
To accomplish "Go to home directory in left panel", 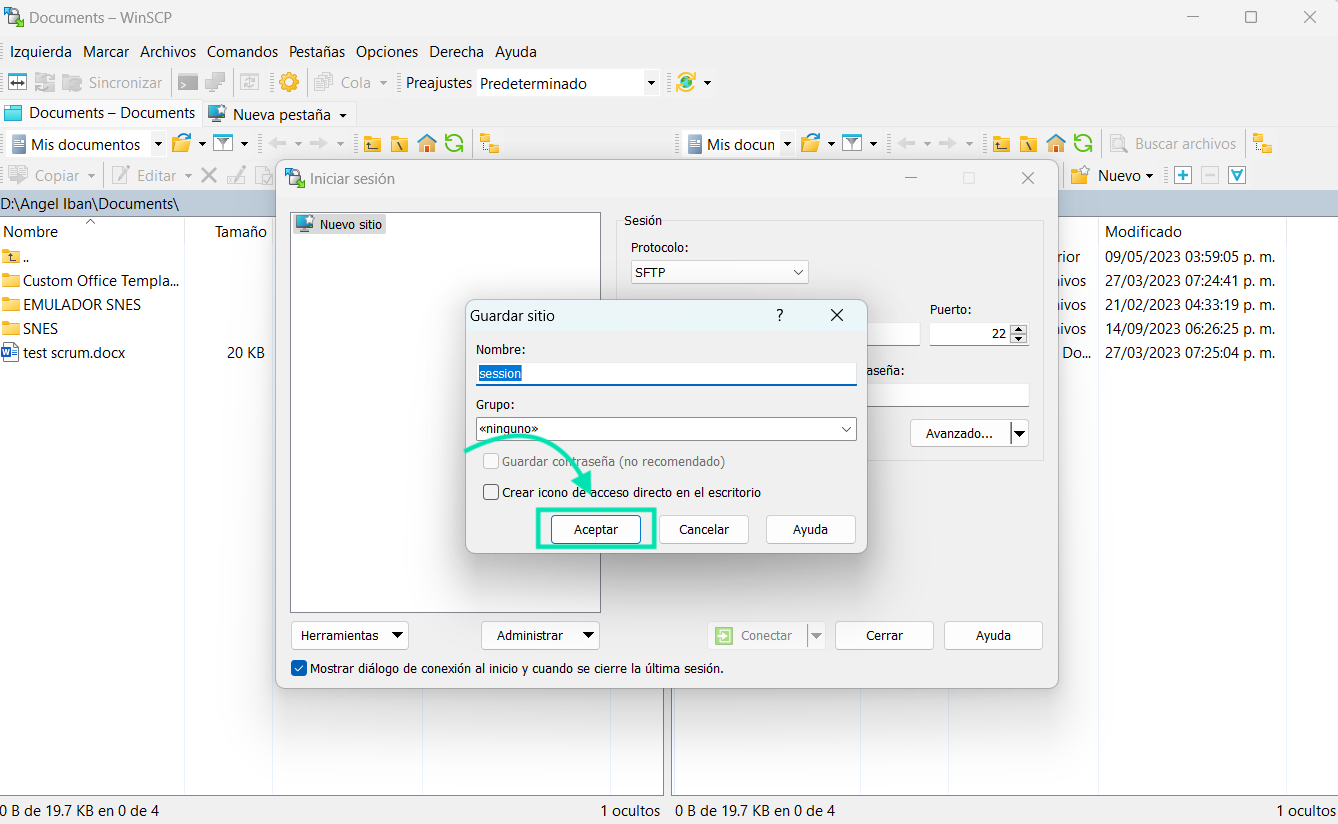I will pos(427,144).
